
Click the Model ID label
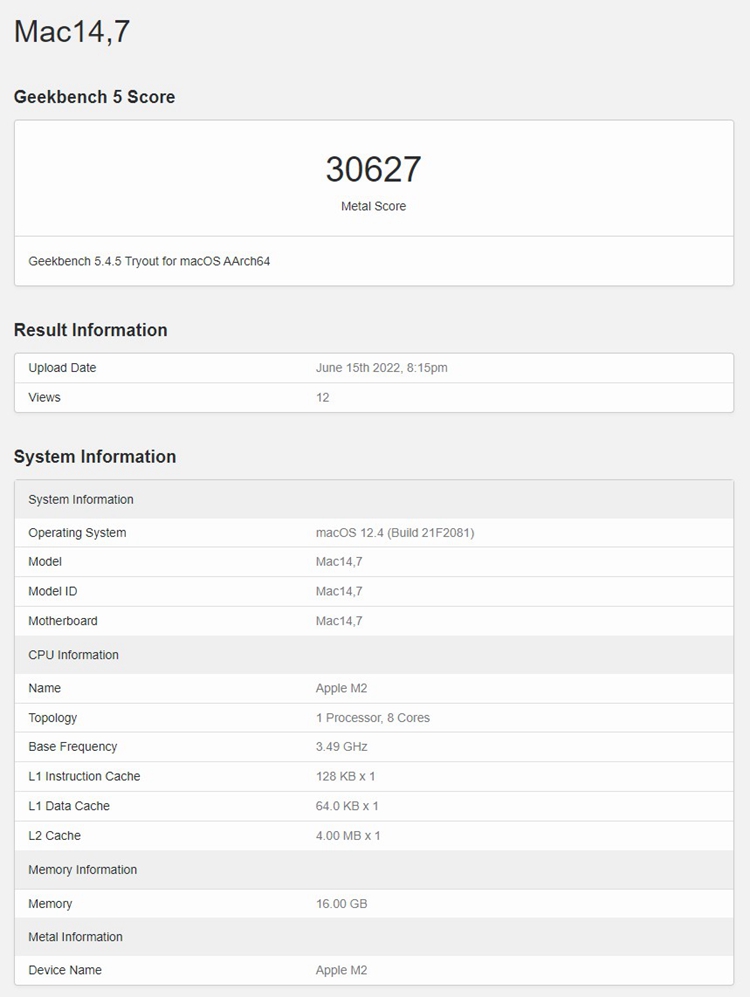tap(53, 591)
